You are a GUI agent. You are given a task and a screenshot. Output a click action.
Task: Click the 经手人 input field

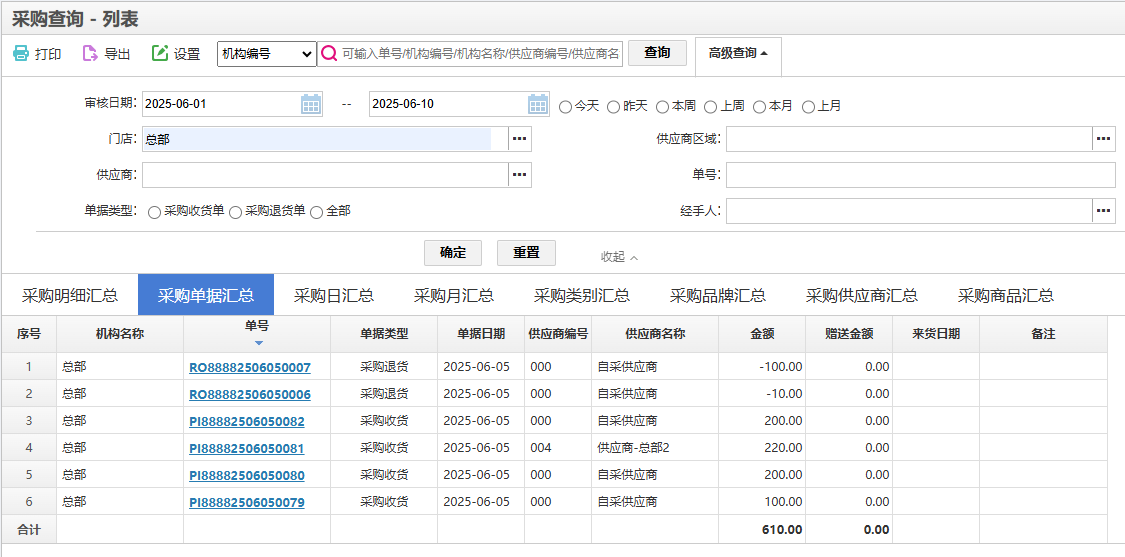[x=909, y=210]
